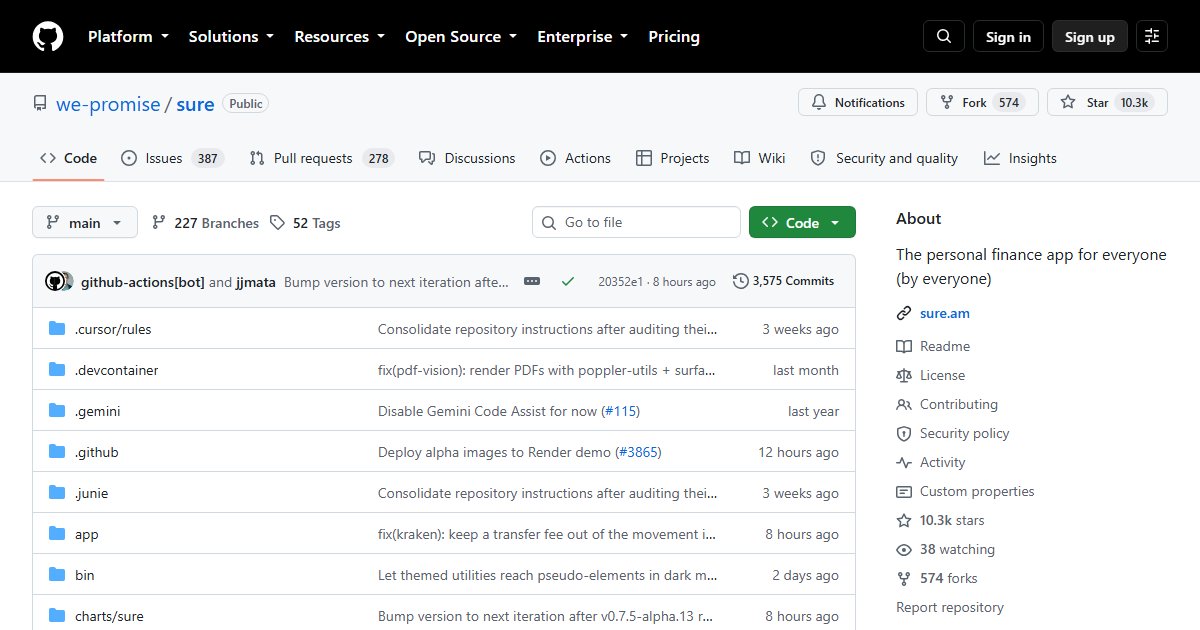Open the main branch selector dropdown
The image size is (1200, 630).
(85, 223)
